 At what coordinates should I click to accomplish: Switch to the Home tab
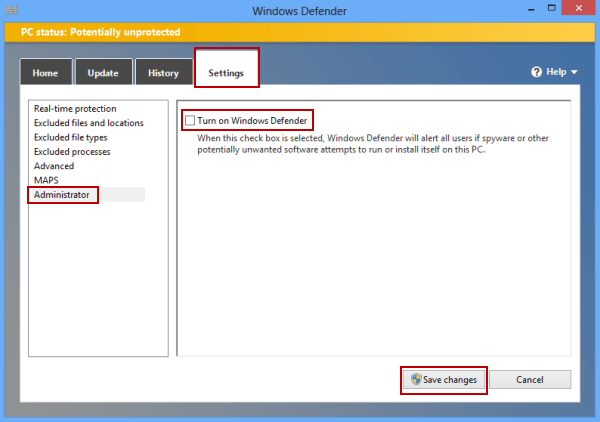pos(46,72)
